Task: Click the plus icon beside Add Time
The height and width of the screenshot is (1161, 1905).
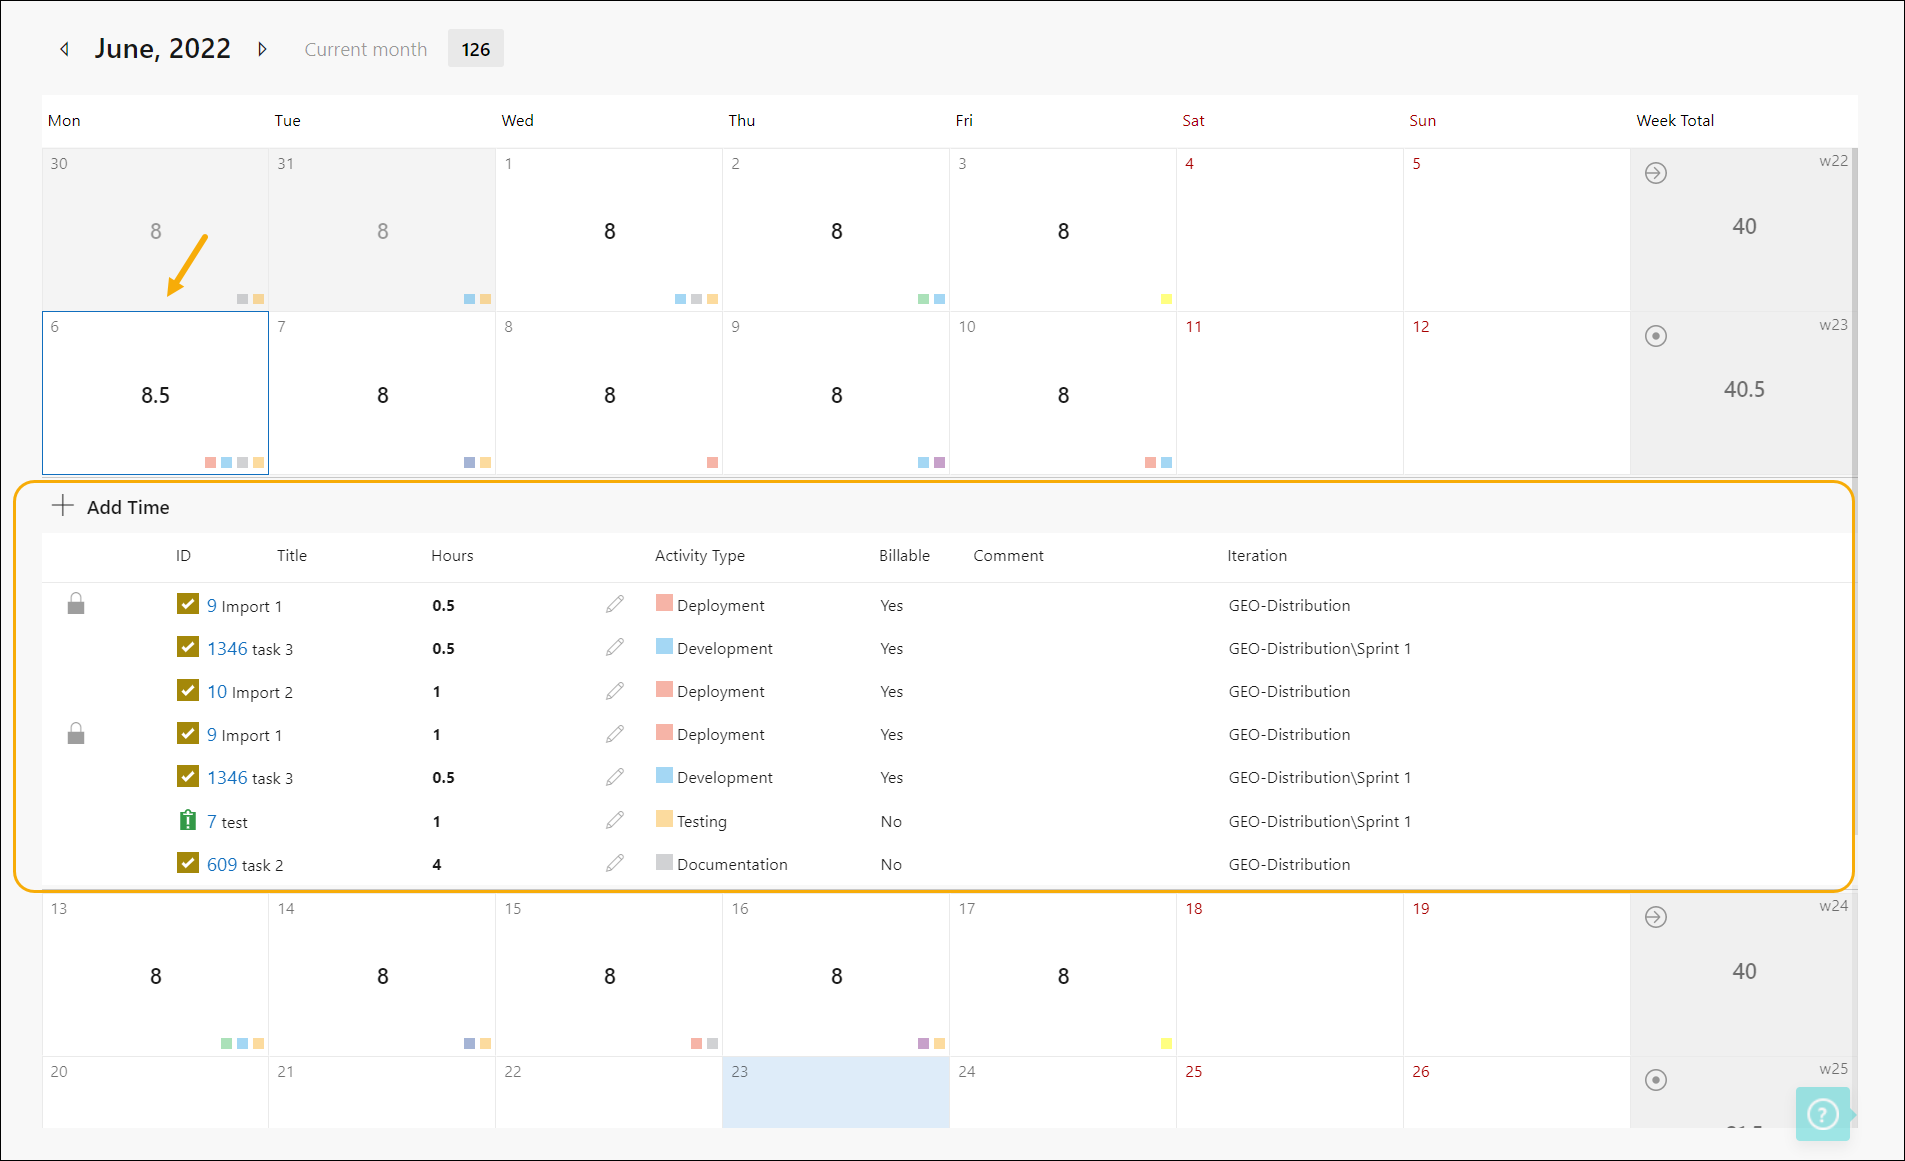Action: tap(63, 506)
